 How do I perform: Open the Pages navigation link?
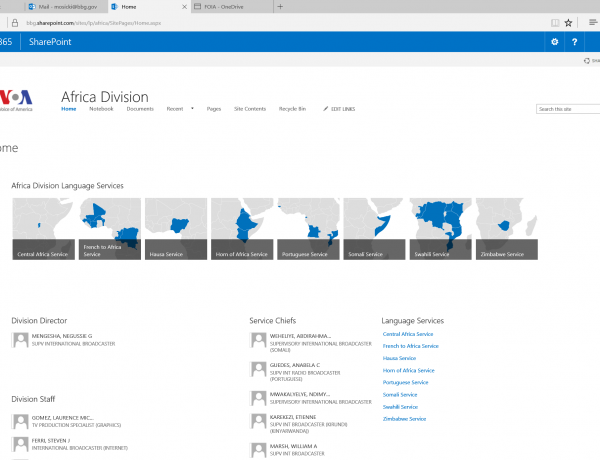tap(214, 109)
